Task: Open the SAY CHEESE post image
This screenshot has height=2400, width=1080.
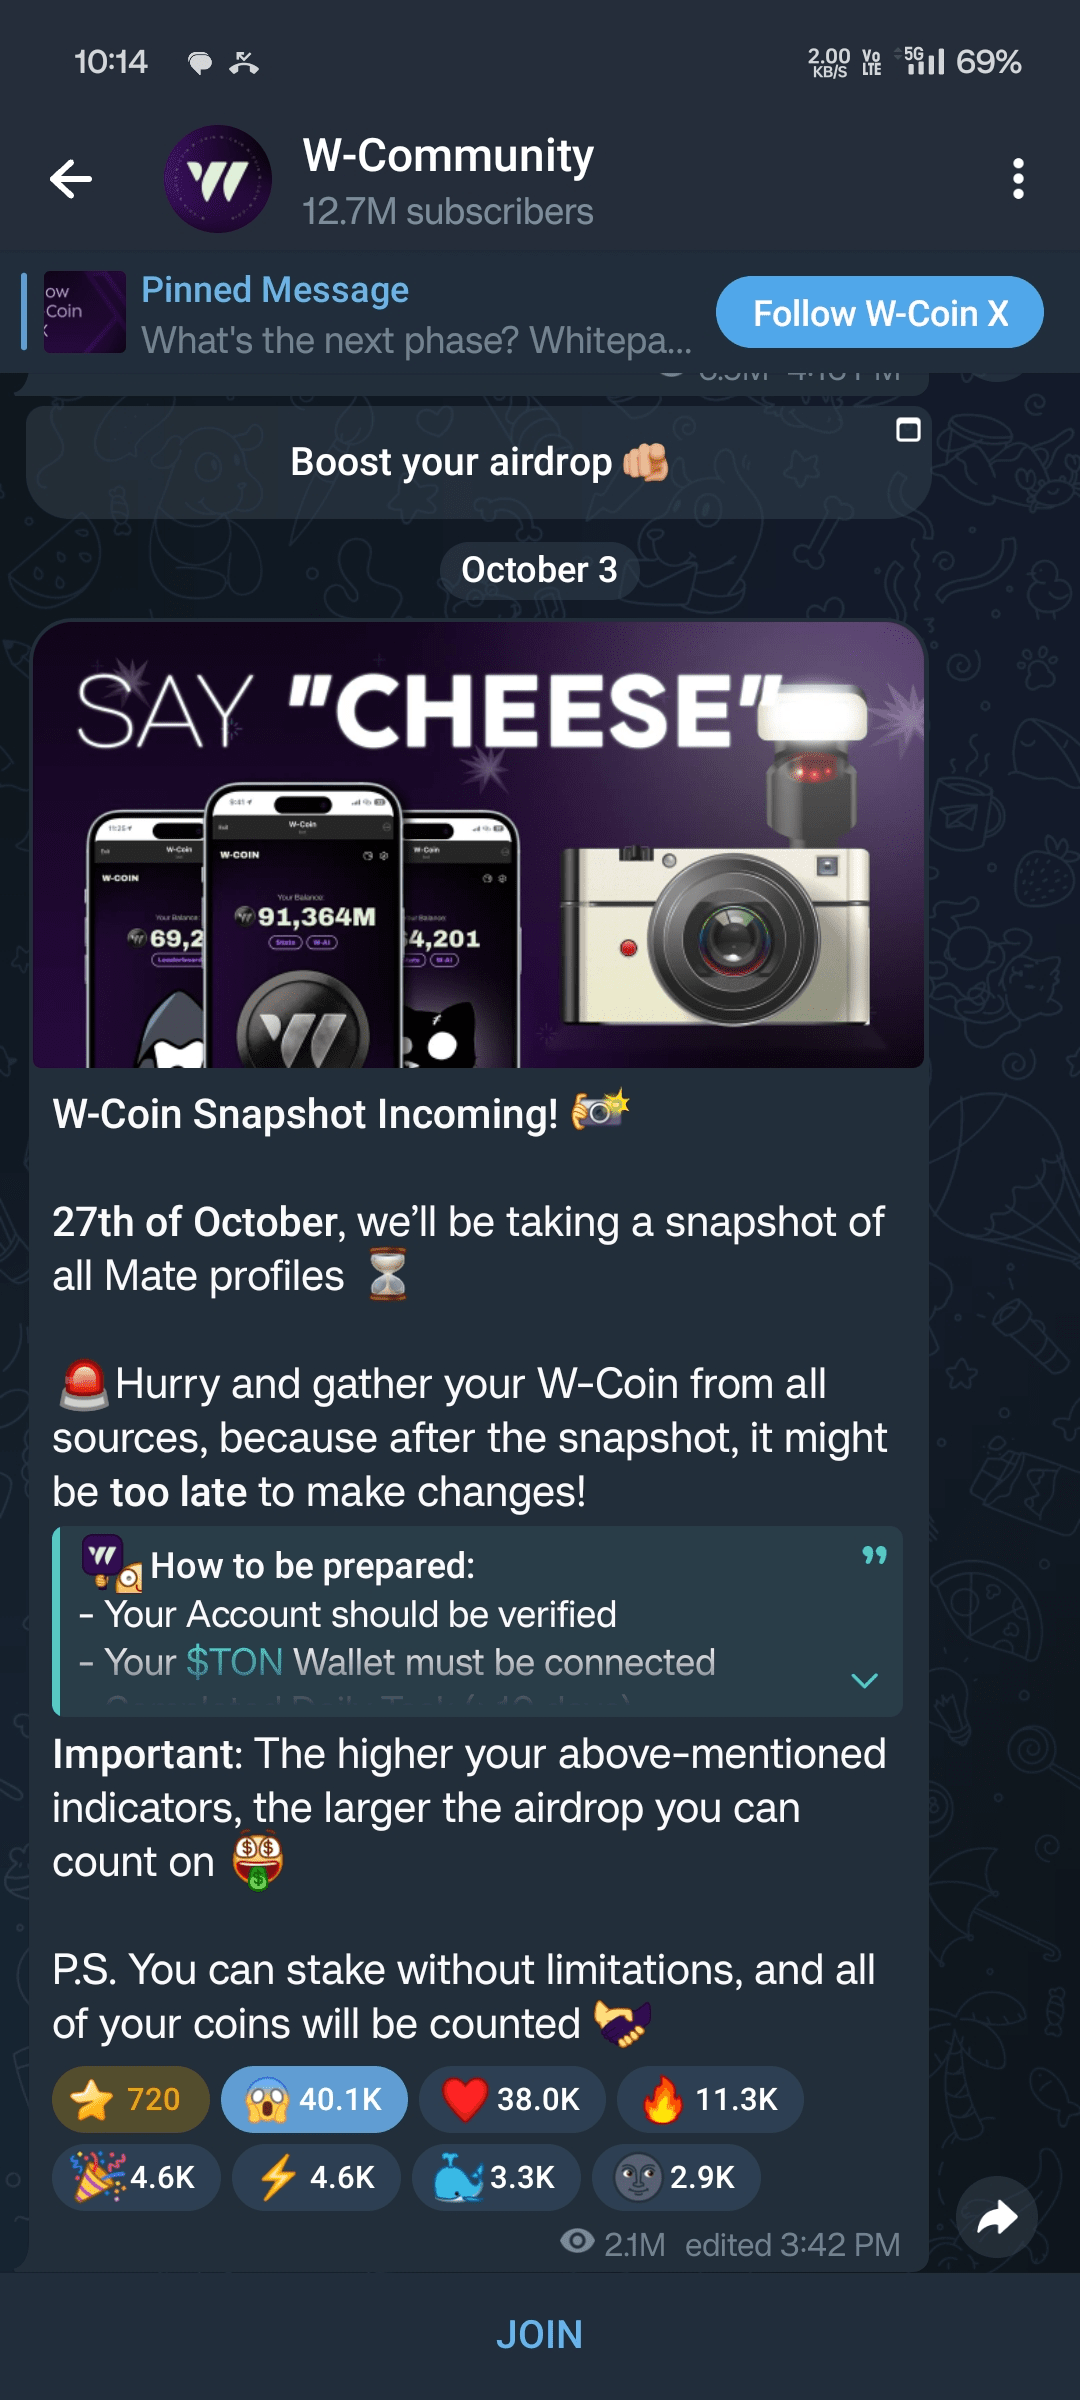Action: pos(478,845)
